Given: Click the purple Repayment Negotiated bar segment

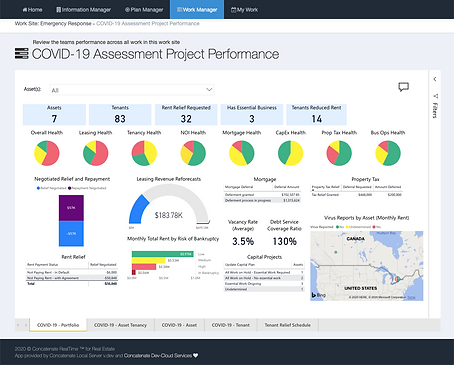Looking at the screenshot, I should pos(71,208).
